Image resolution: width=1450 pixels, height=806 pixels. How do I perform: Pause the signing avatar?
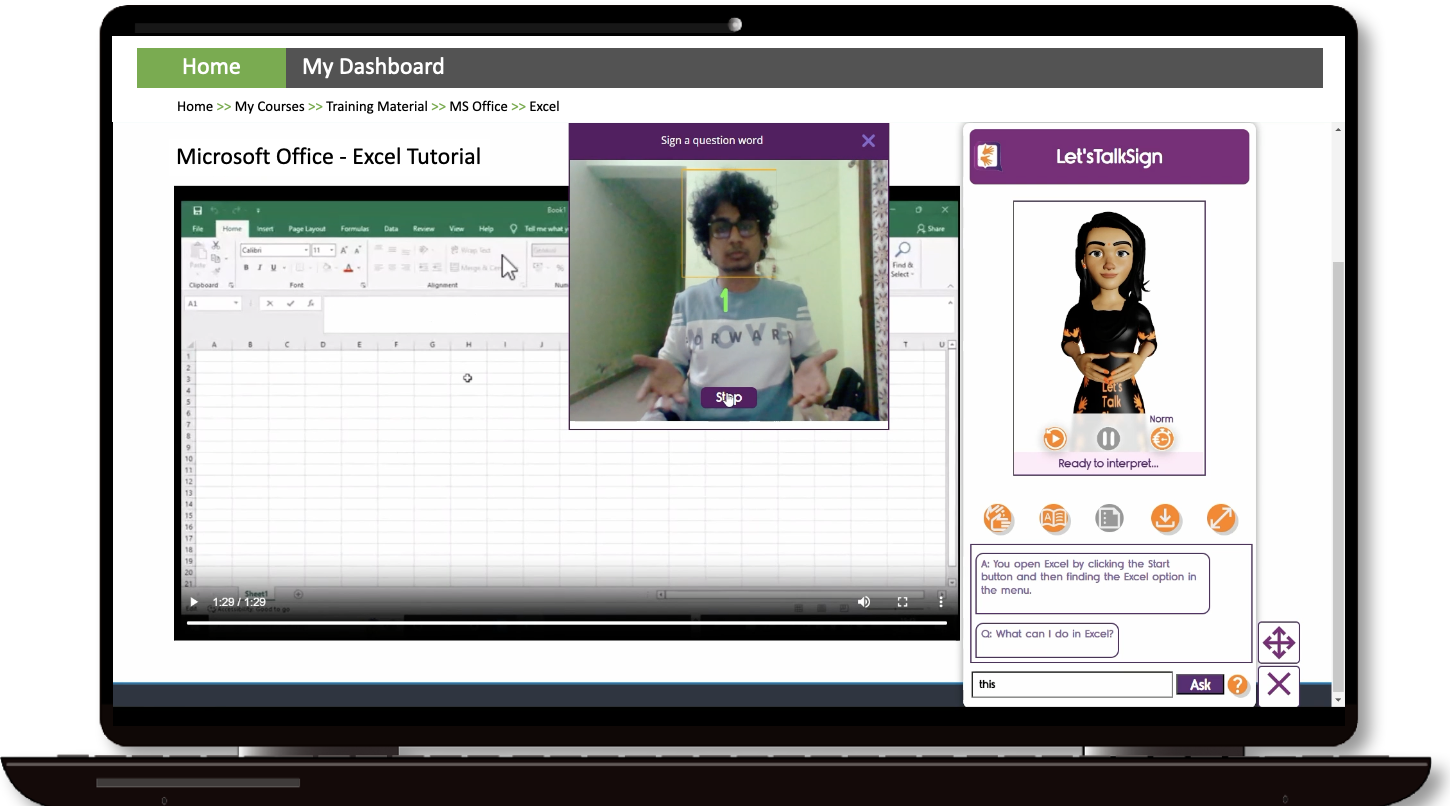click(1108, 438)
